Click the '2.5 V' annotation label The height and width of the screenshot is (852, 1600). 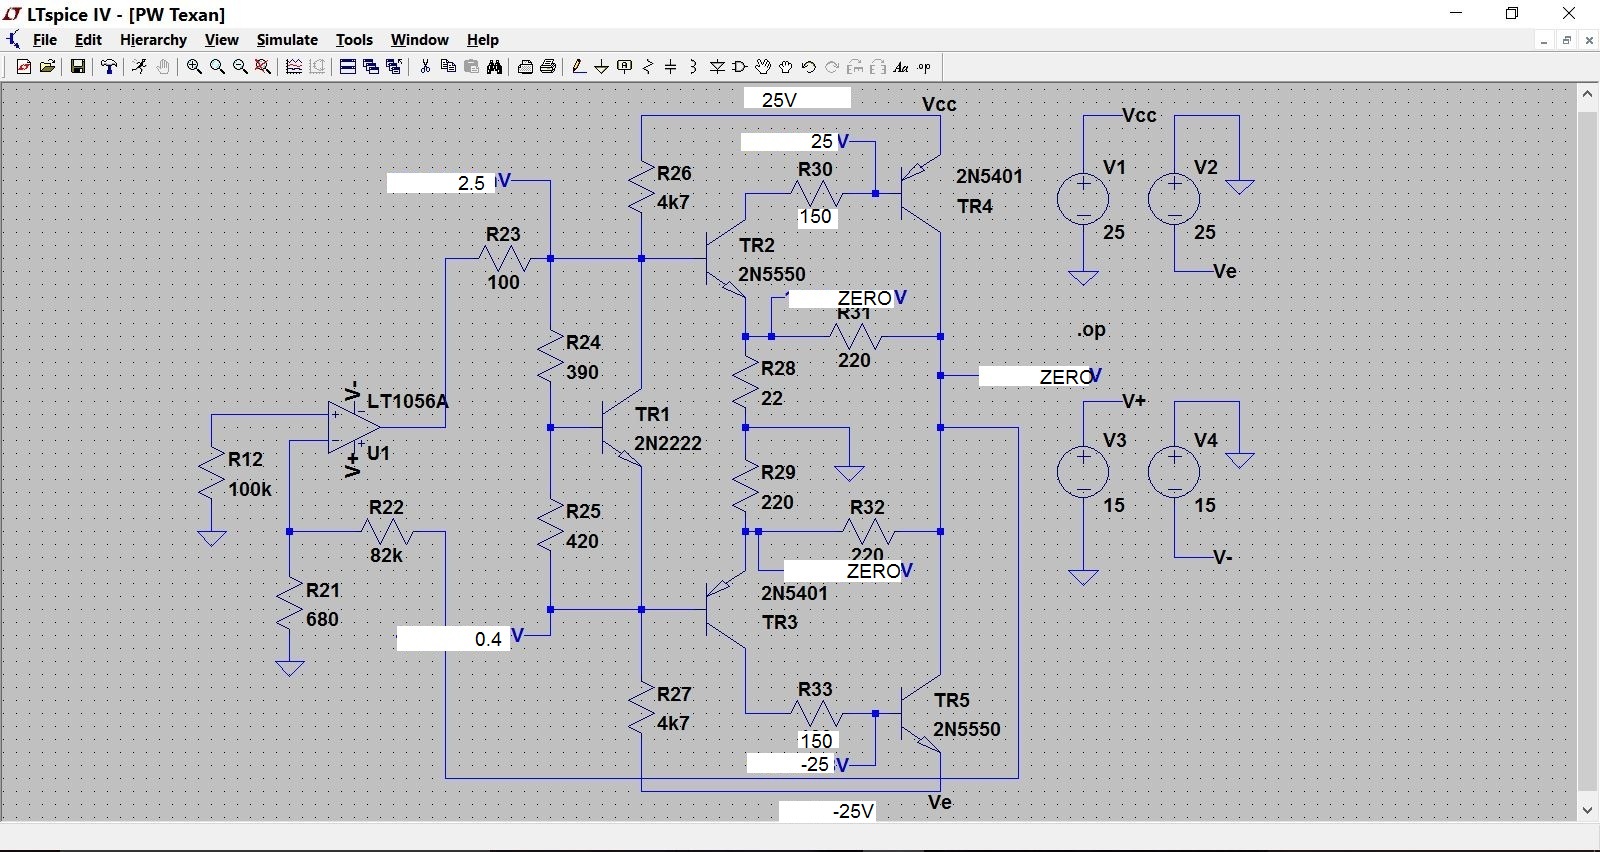[x=450, y=183]
